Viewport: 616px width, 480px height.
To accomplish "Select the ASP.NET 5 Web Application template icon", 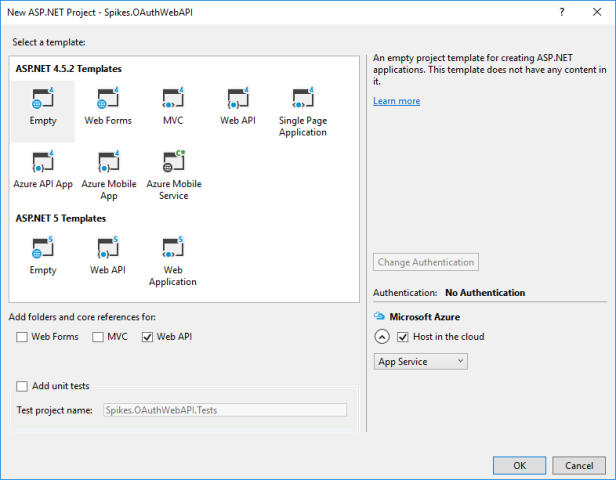I will [173, 247].
